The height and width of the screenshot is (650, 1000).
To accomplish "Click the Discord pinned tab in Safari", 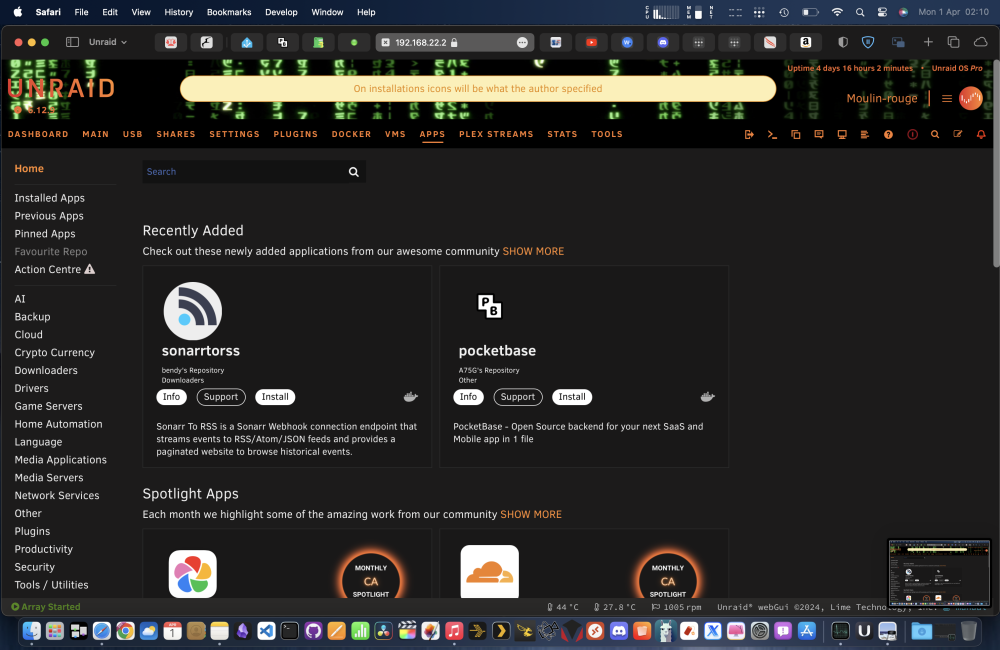I will pos(663,42).
